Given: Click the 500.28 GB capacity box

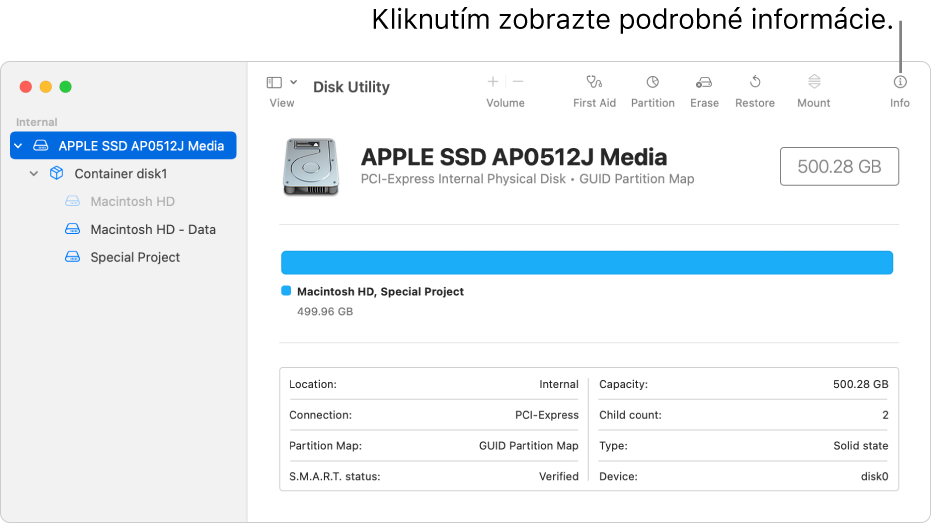Looking at the screenshot, I should click(x=839, y=166).
